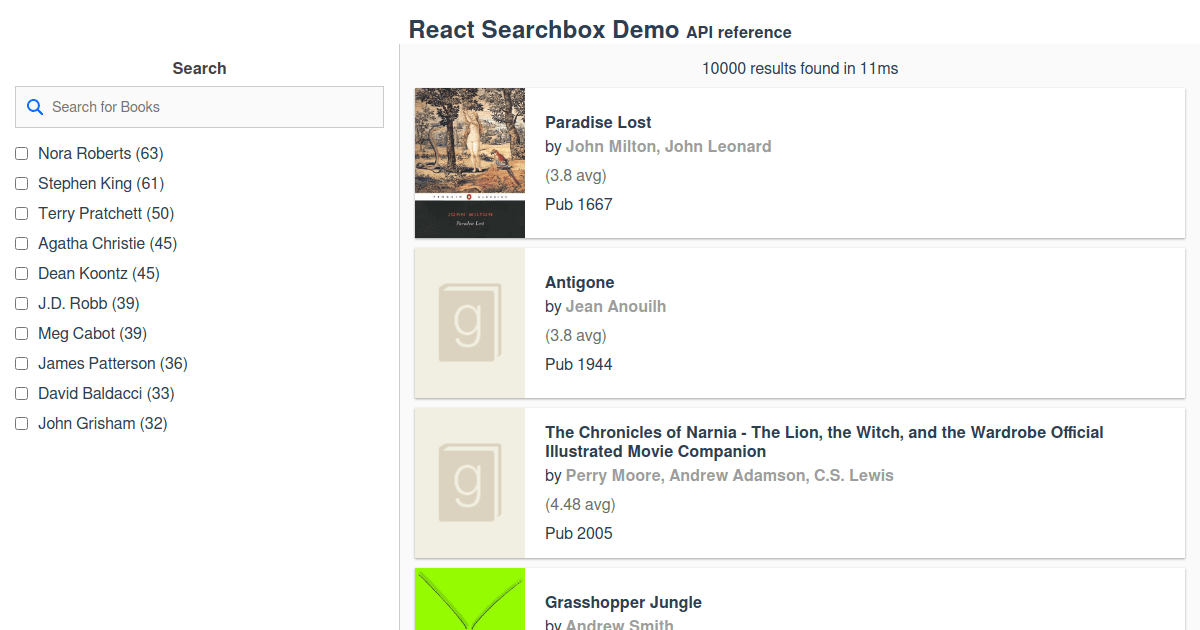Select the Meg Cabot checkbox
The height and width of the screenshot is (630, 1200).
pos(21,333)
